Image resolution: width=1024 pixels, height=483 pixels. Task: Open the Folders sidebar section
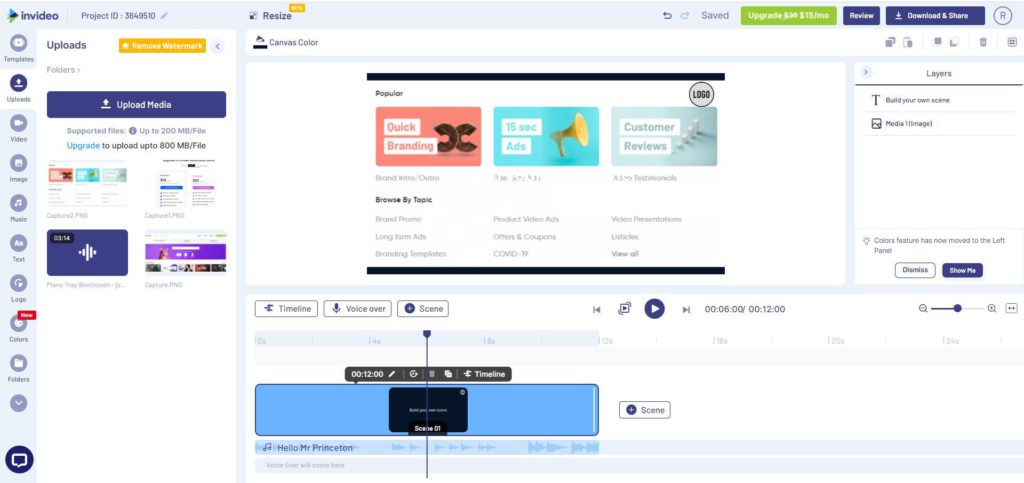[18, 368]
